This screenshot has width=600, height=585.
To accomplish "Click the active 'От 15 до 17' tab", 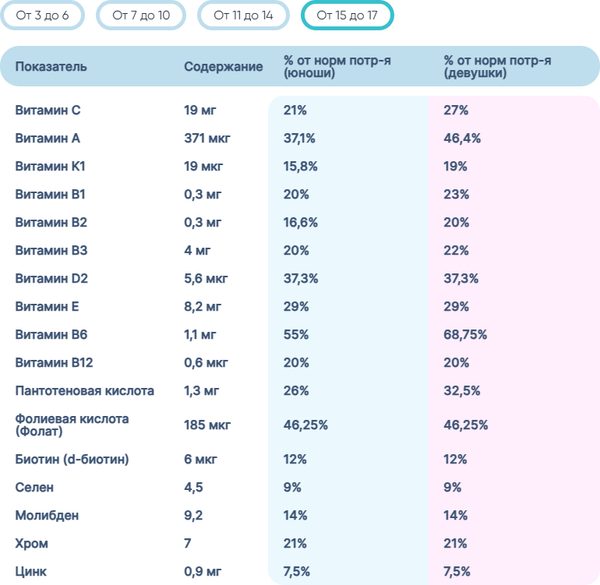I will (x=346, y=16).
